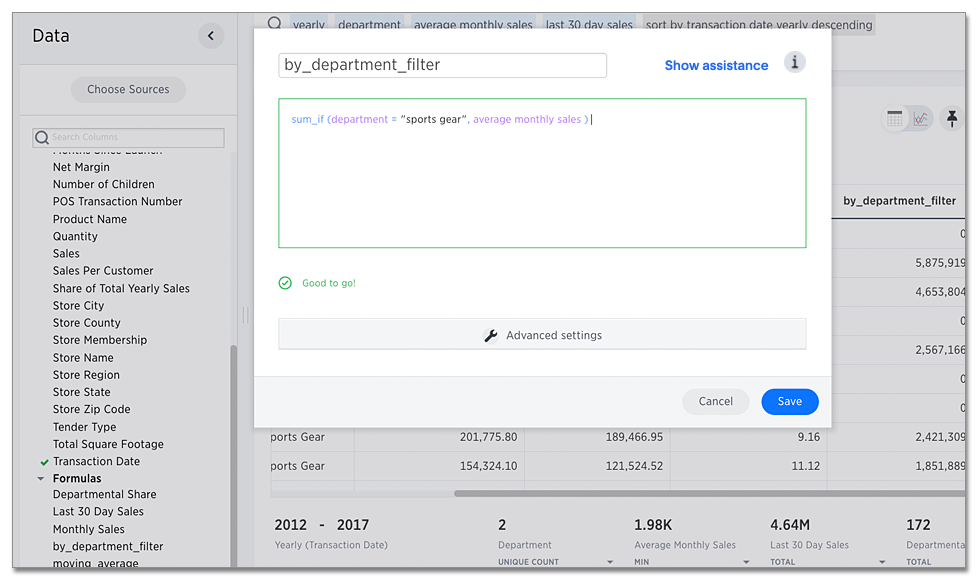This screenshot has width=978, height=580.
Task: Open Choose Sources
Action: [127, 89]
